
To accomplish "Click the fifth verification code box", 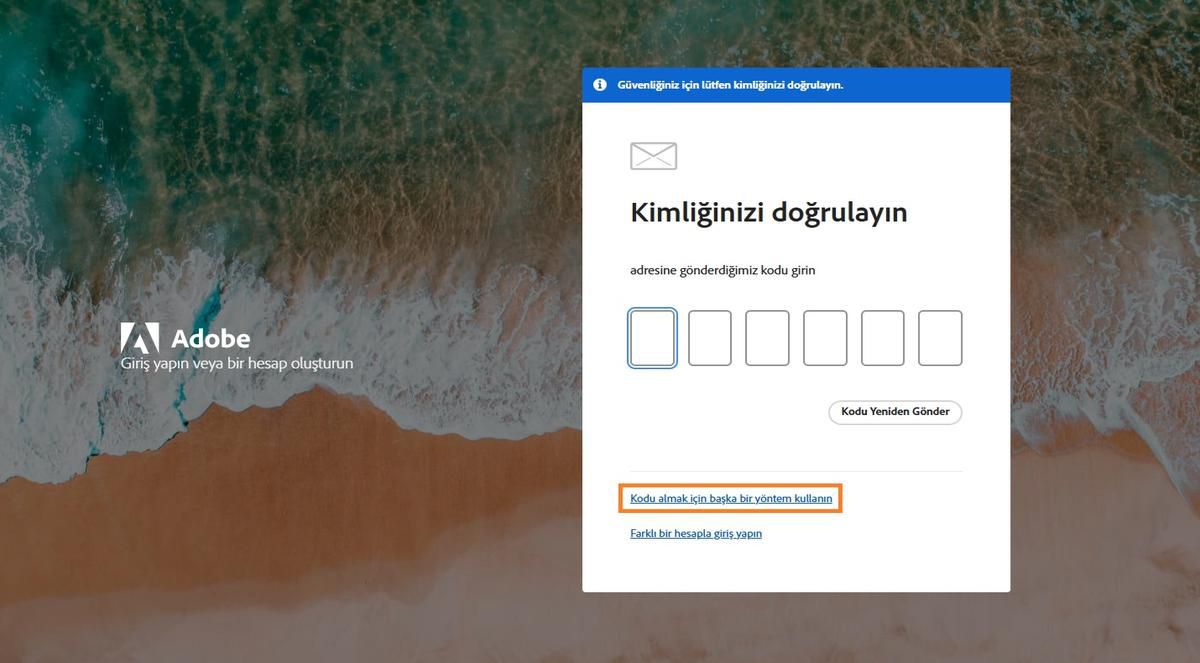I will click(x=882, y=337).
